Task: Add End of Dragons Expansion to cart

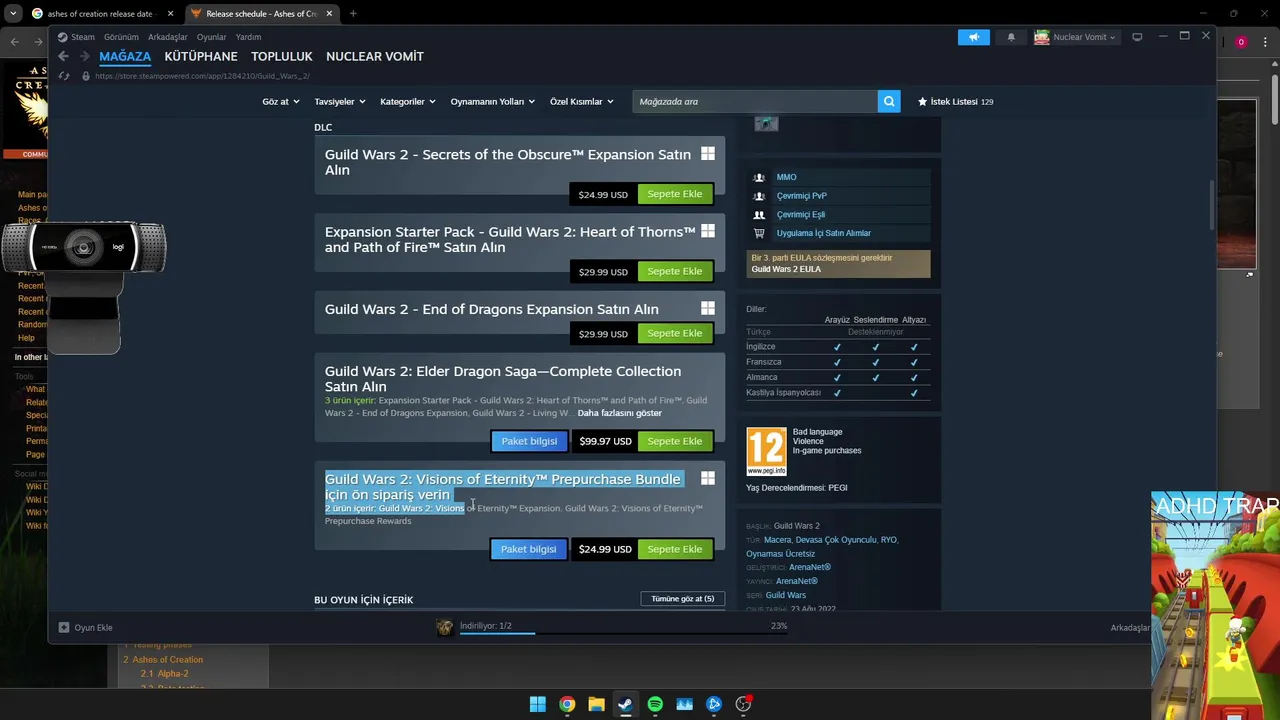Action: [675, 333]
